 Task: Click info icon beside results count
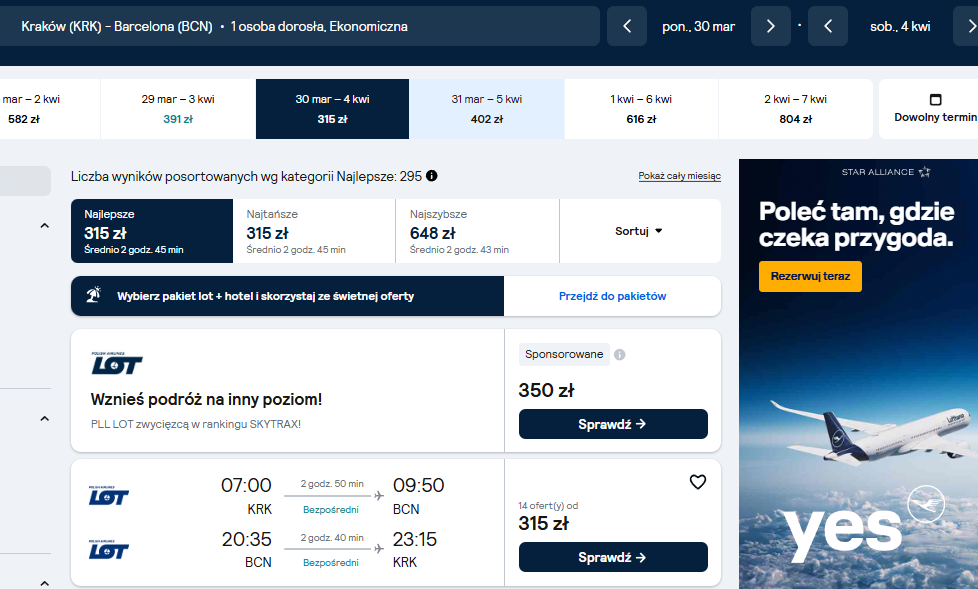click(x=432, y=176)
